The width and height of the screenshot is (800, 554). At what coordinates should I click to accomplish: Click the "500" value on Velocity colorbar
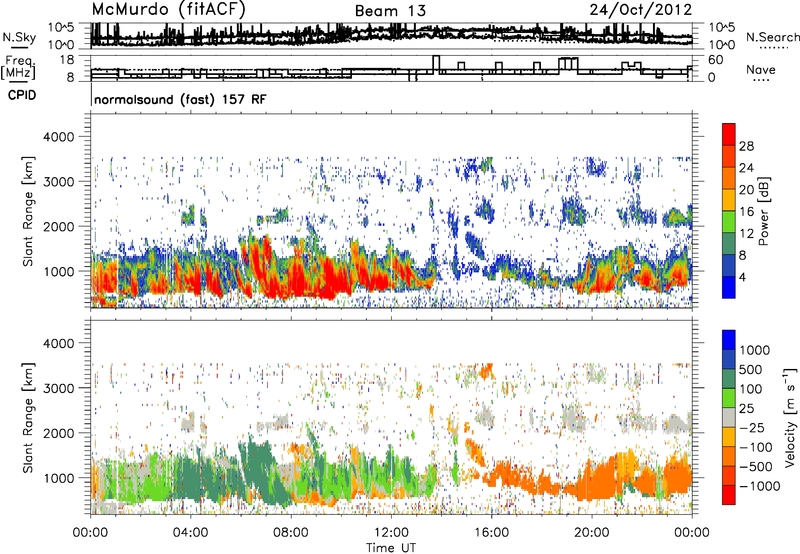(x=751, y=370)
